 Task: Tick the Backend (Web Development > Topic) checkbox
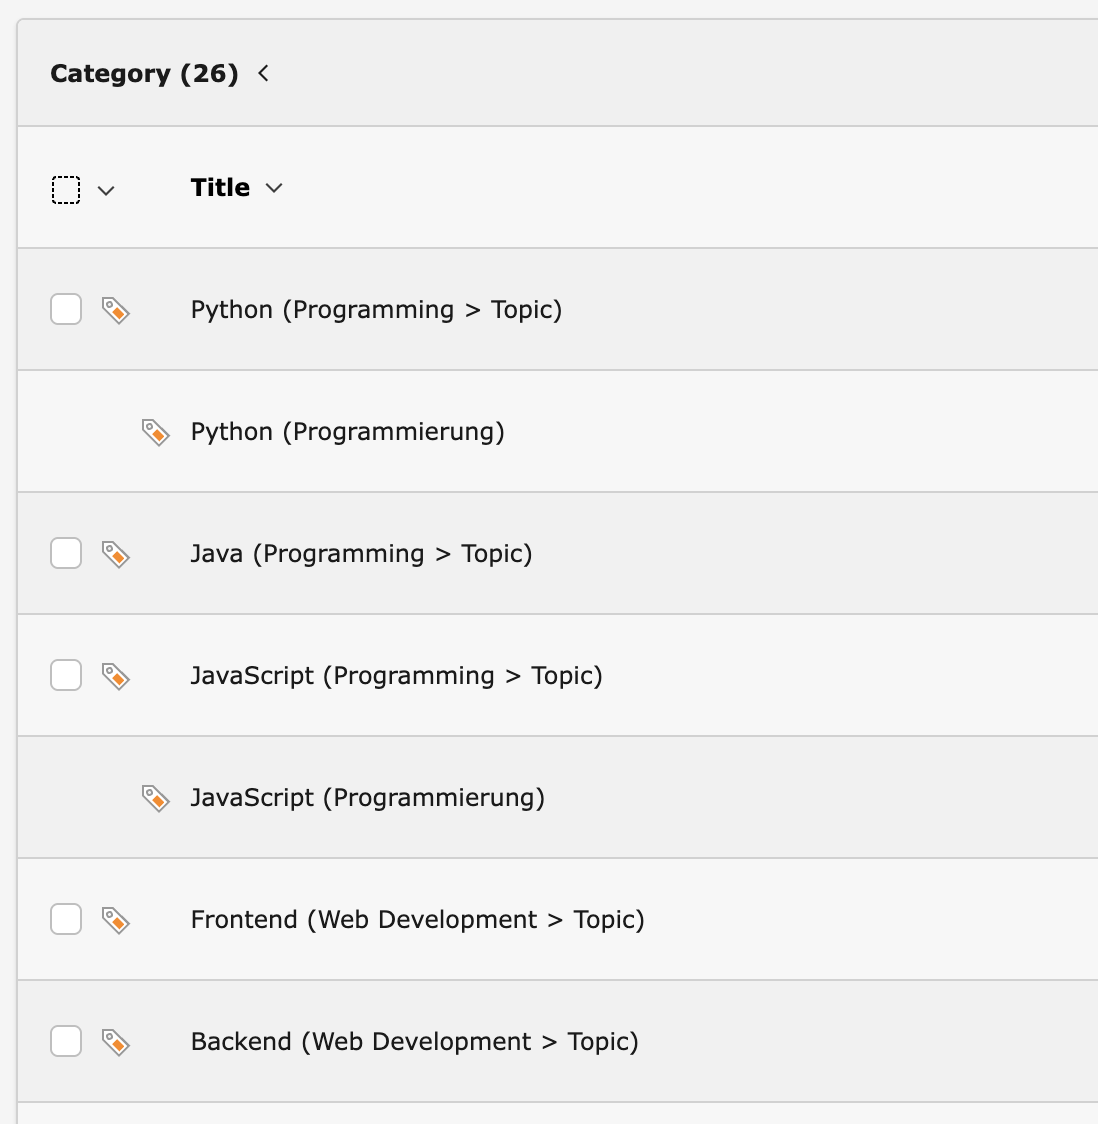[66, 1040]
